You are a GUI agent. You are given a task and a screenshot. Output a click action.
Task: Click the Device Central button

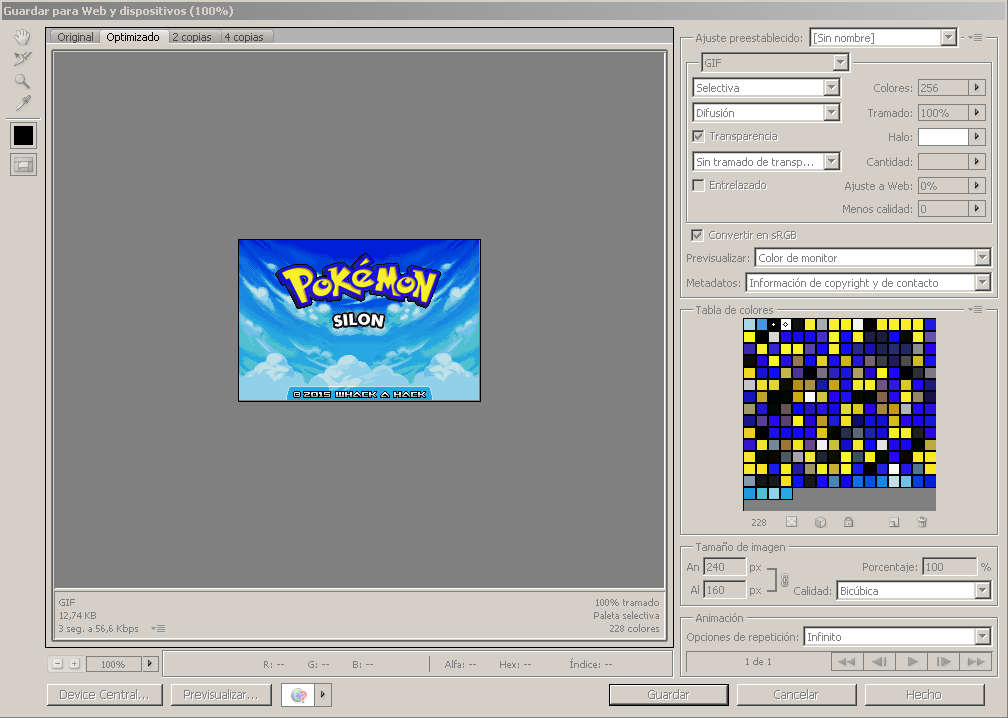[104, 695]
